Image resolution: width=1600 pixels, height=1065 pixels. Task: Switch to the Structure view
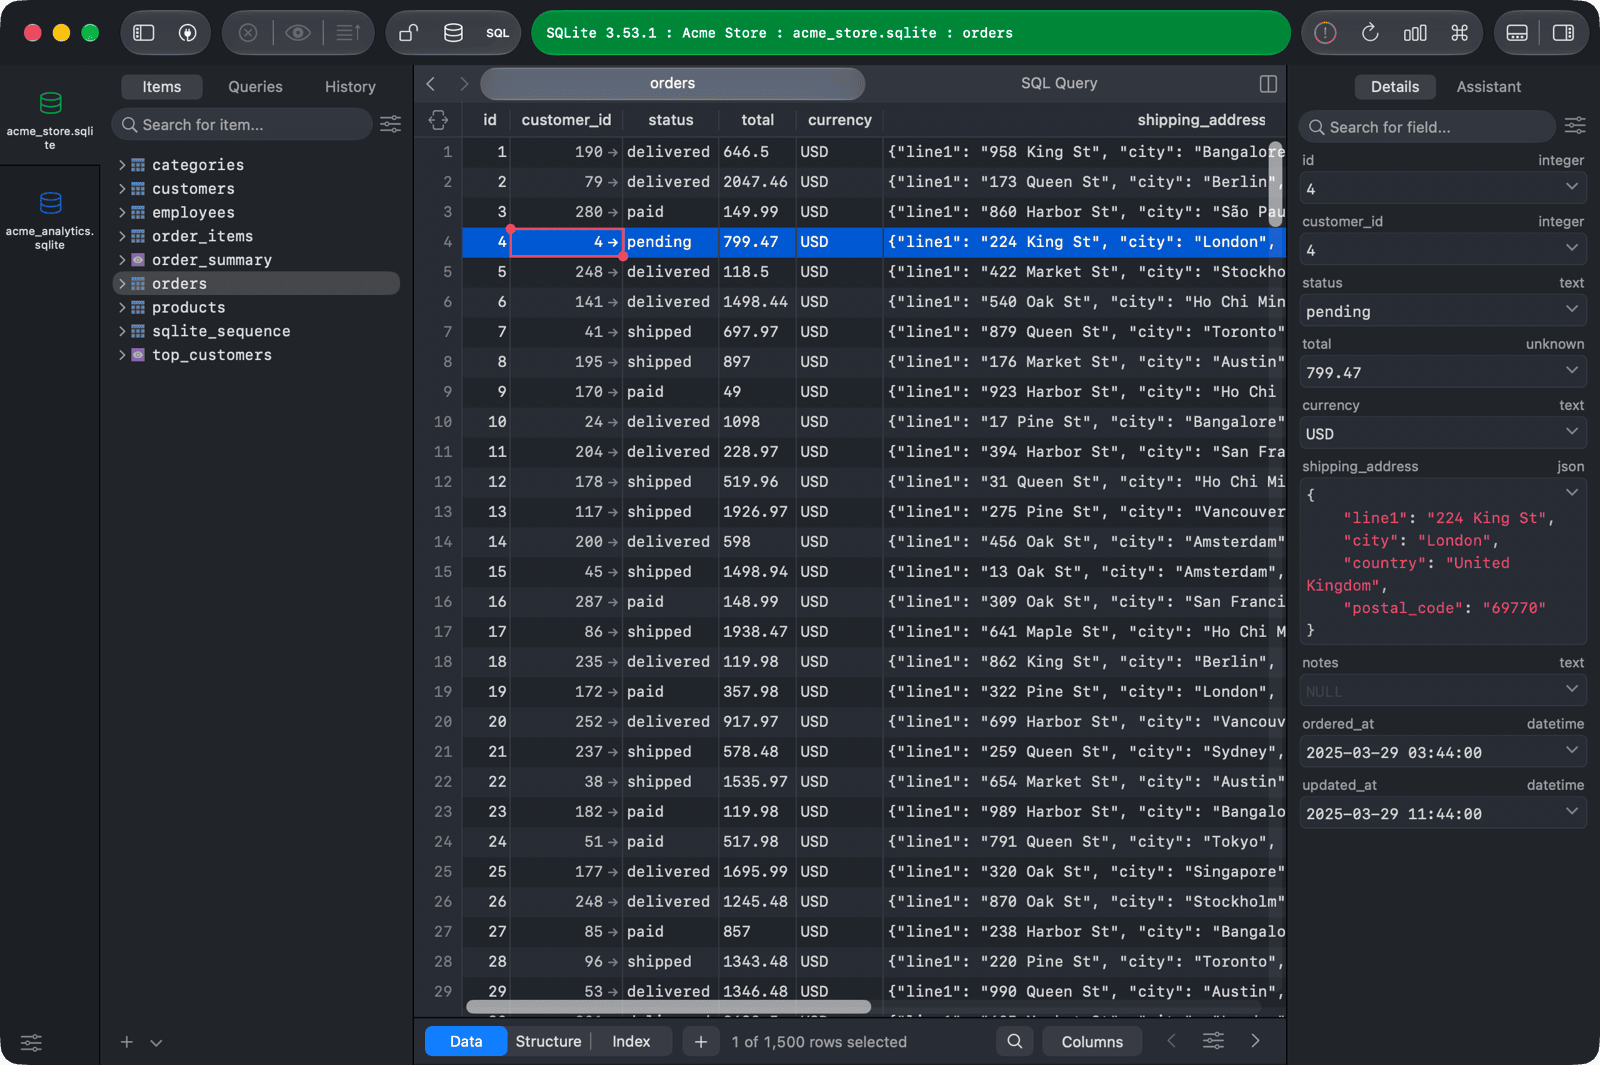pos(548,1041)
